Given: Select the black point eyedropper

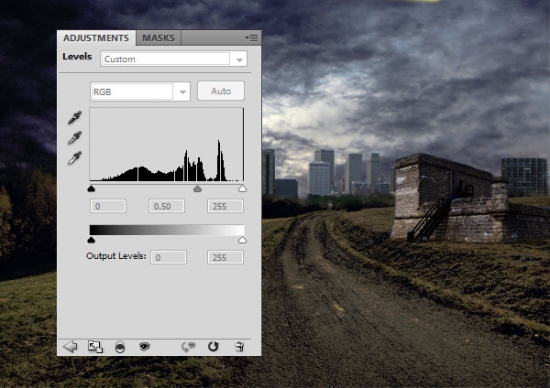Looking at the screenshot, I should tap(75, 118).
